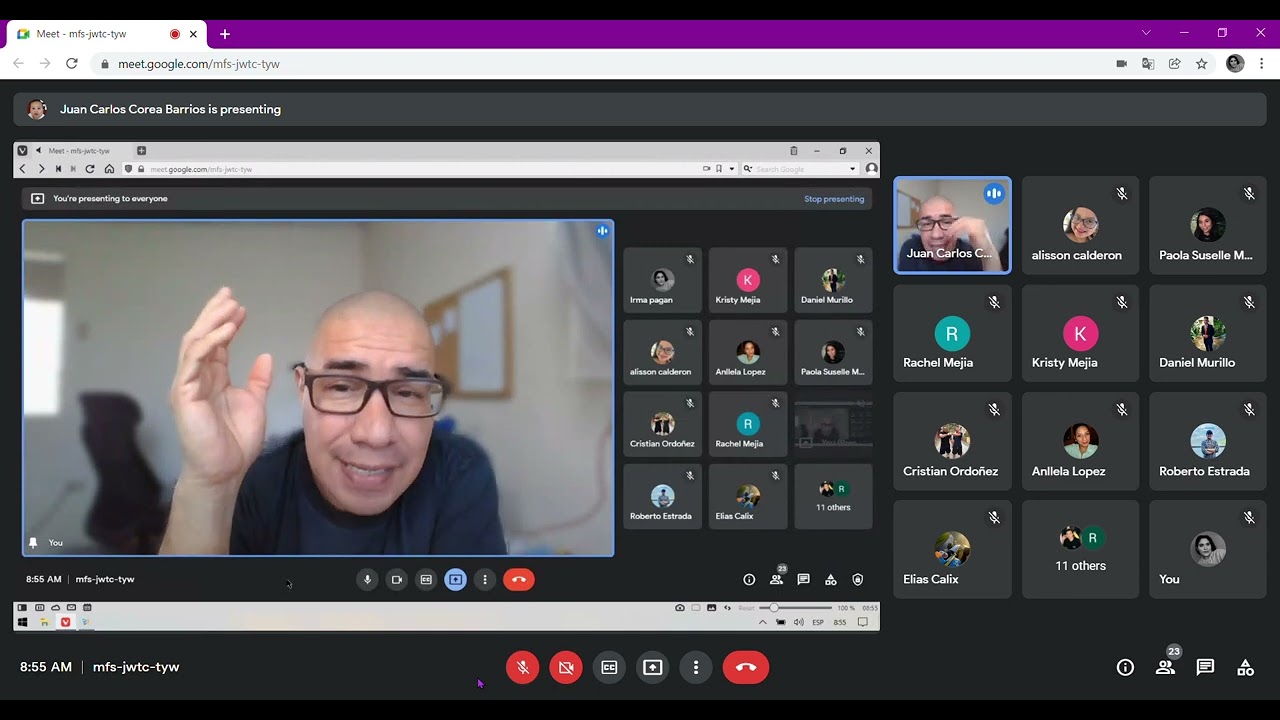Click the presenter's main video in shared screen
The height and width of the screenshot is (720, 1280).
318,388
